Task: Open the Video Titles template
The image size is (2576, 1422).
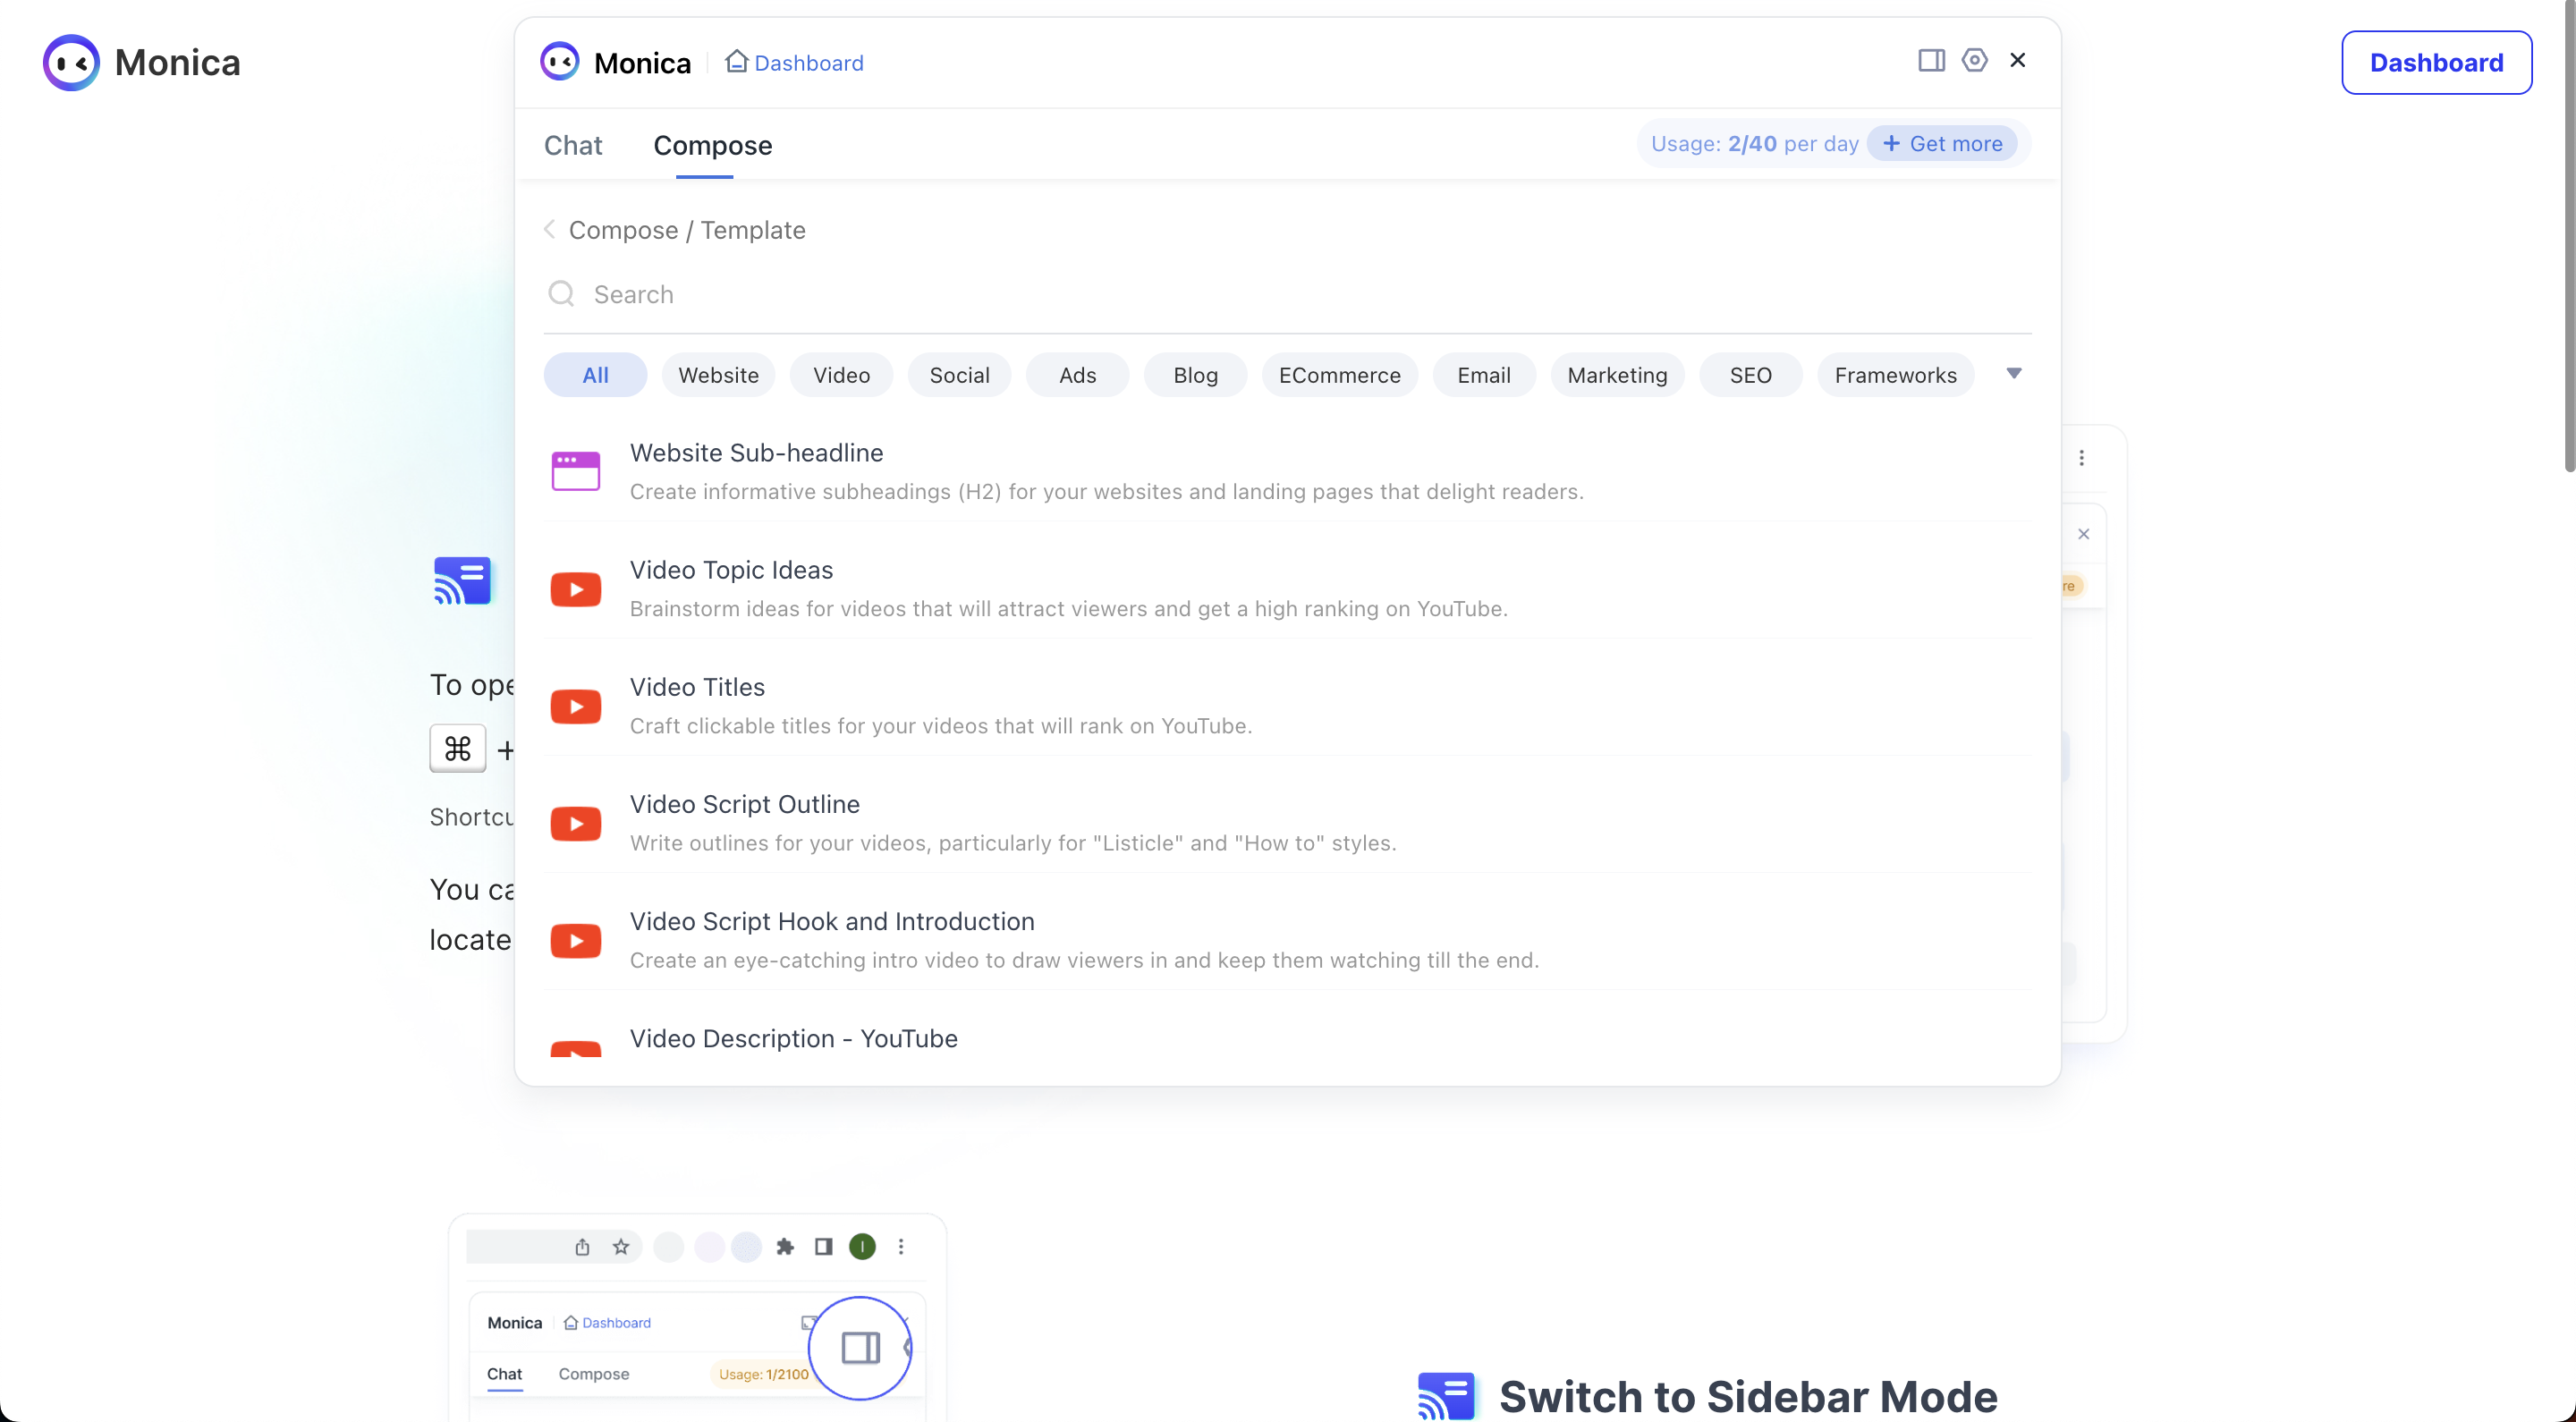Action: [x=1287, y=706]
